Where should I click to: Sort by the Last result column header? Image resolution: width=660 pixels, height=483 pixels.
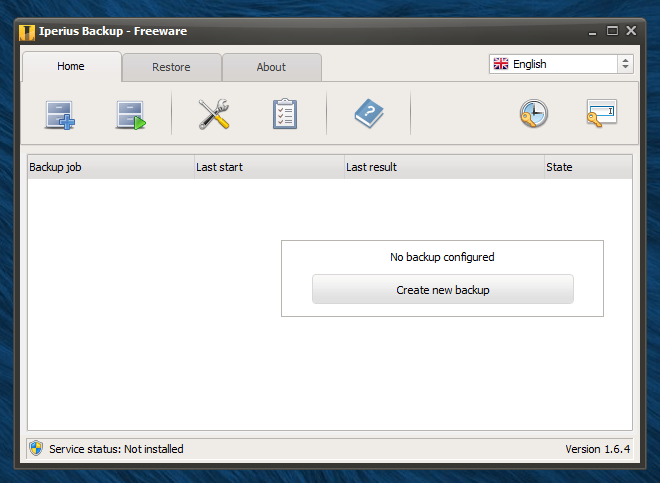444,167
